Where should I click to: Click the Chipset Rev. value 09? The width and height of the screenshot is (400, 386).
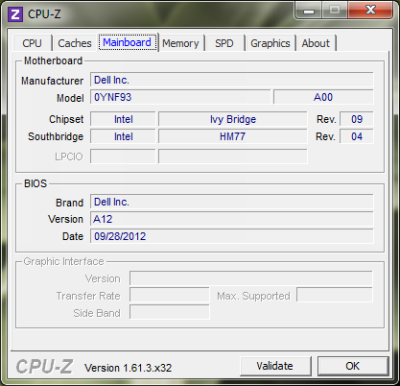click(x=356, y=119)
